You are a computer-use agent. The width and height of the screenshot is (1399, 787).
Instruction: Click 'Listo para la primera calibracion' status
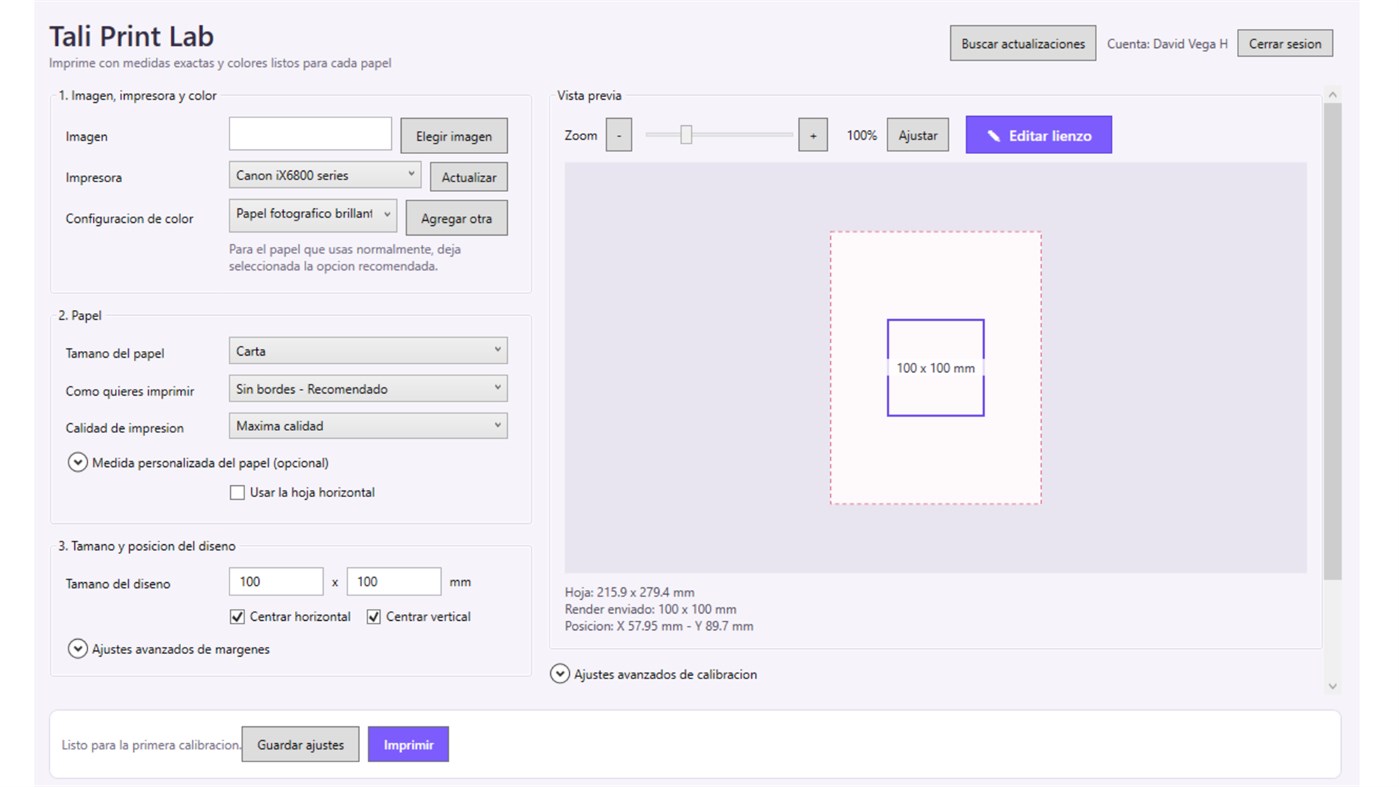coord(151,745)
